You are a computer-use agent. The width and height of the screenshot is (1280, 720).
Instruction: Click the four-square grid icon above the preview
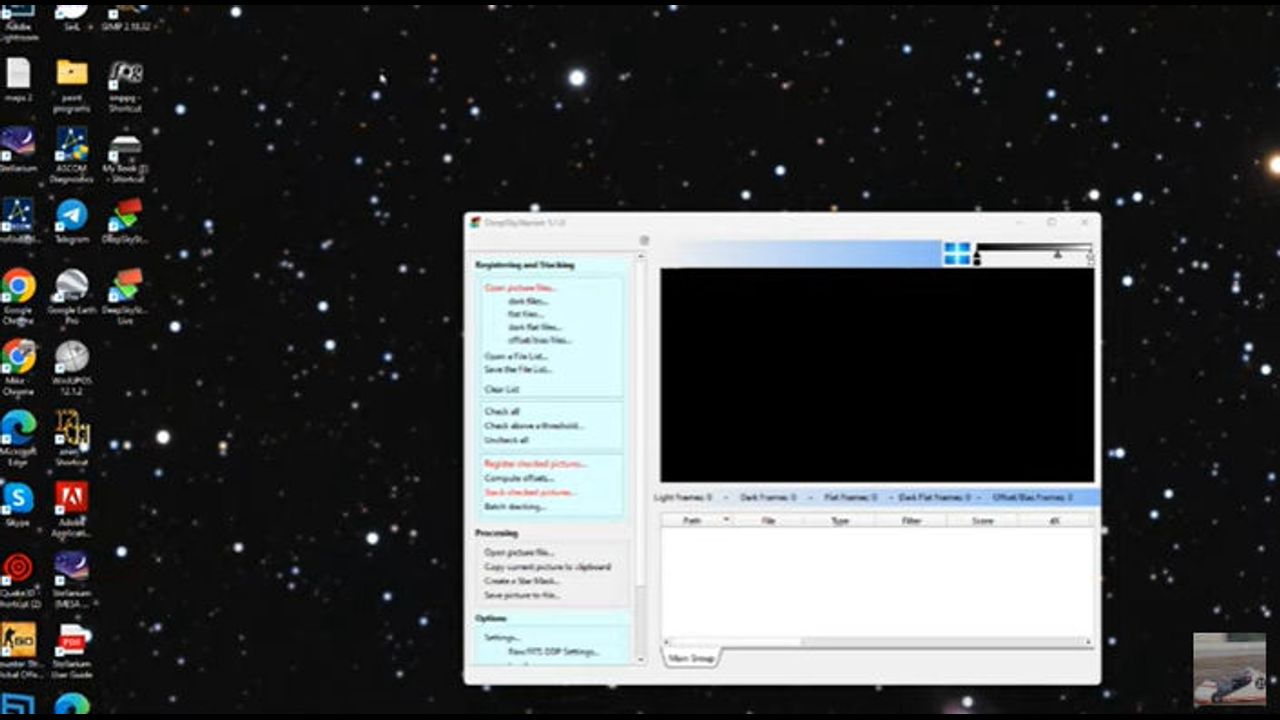[957, 254]
